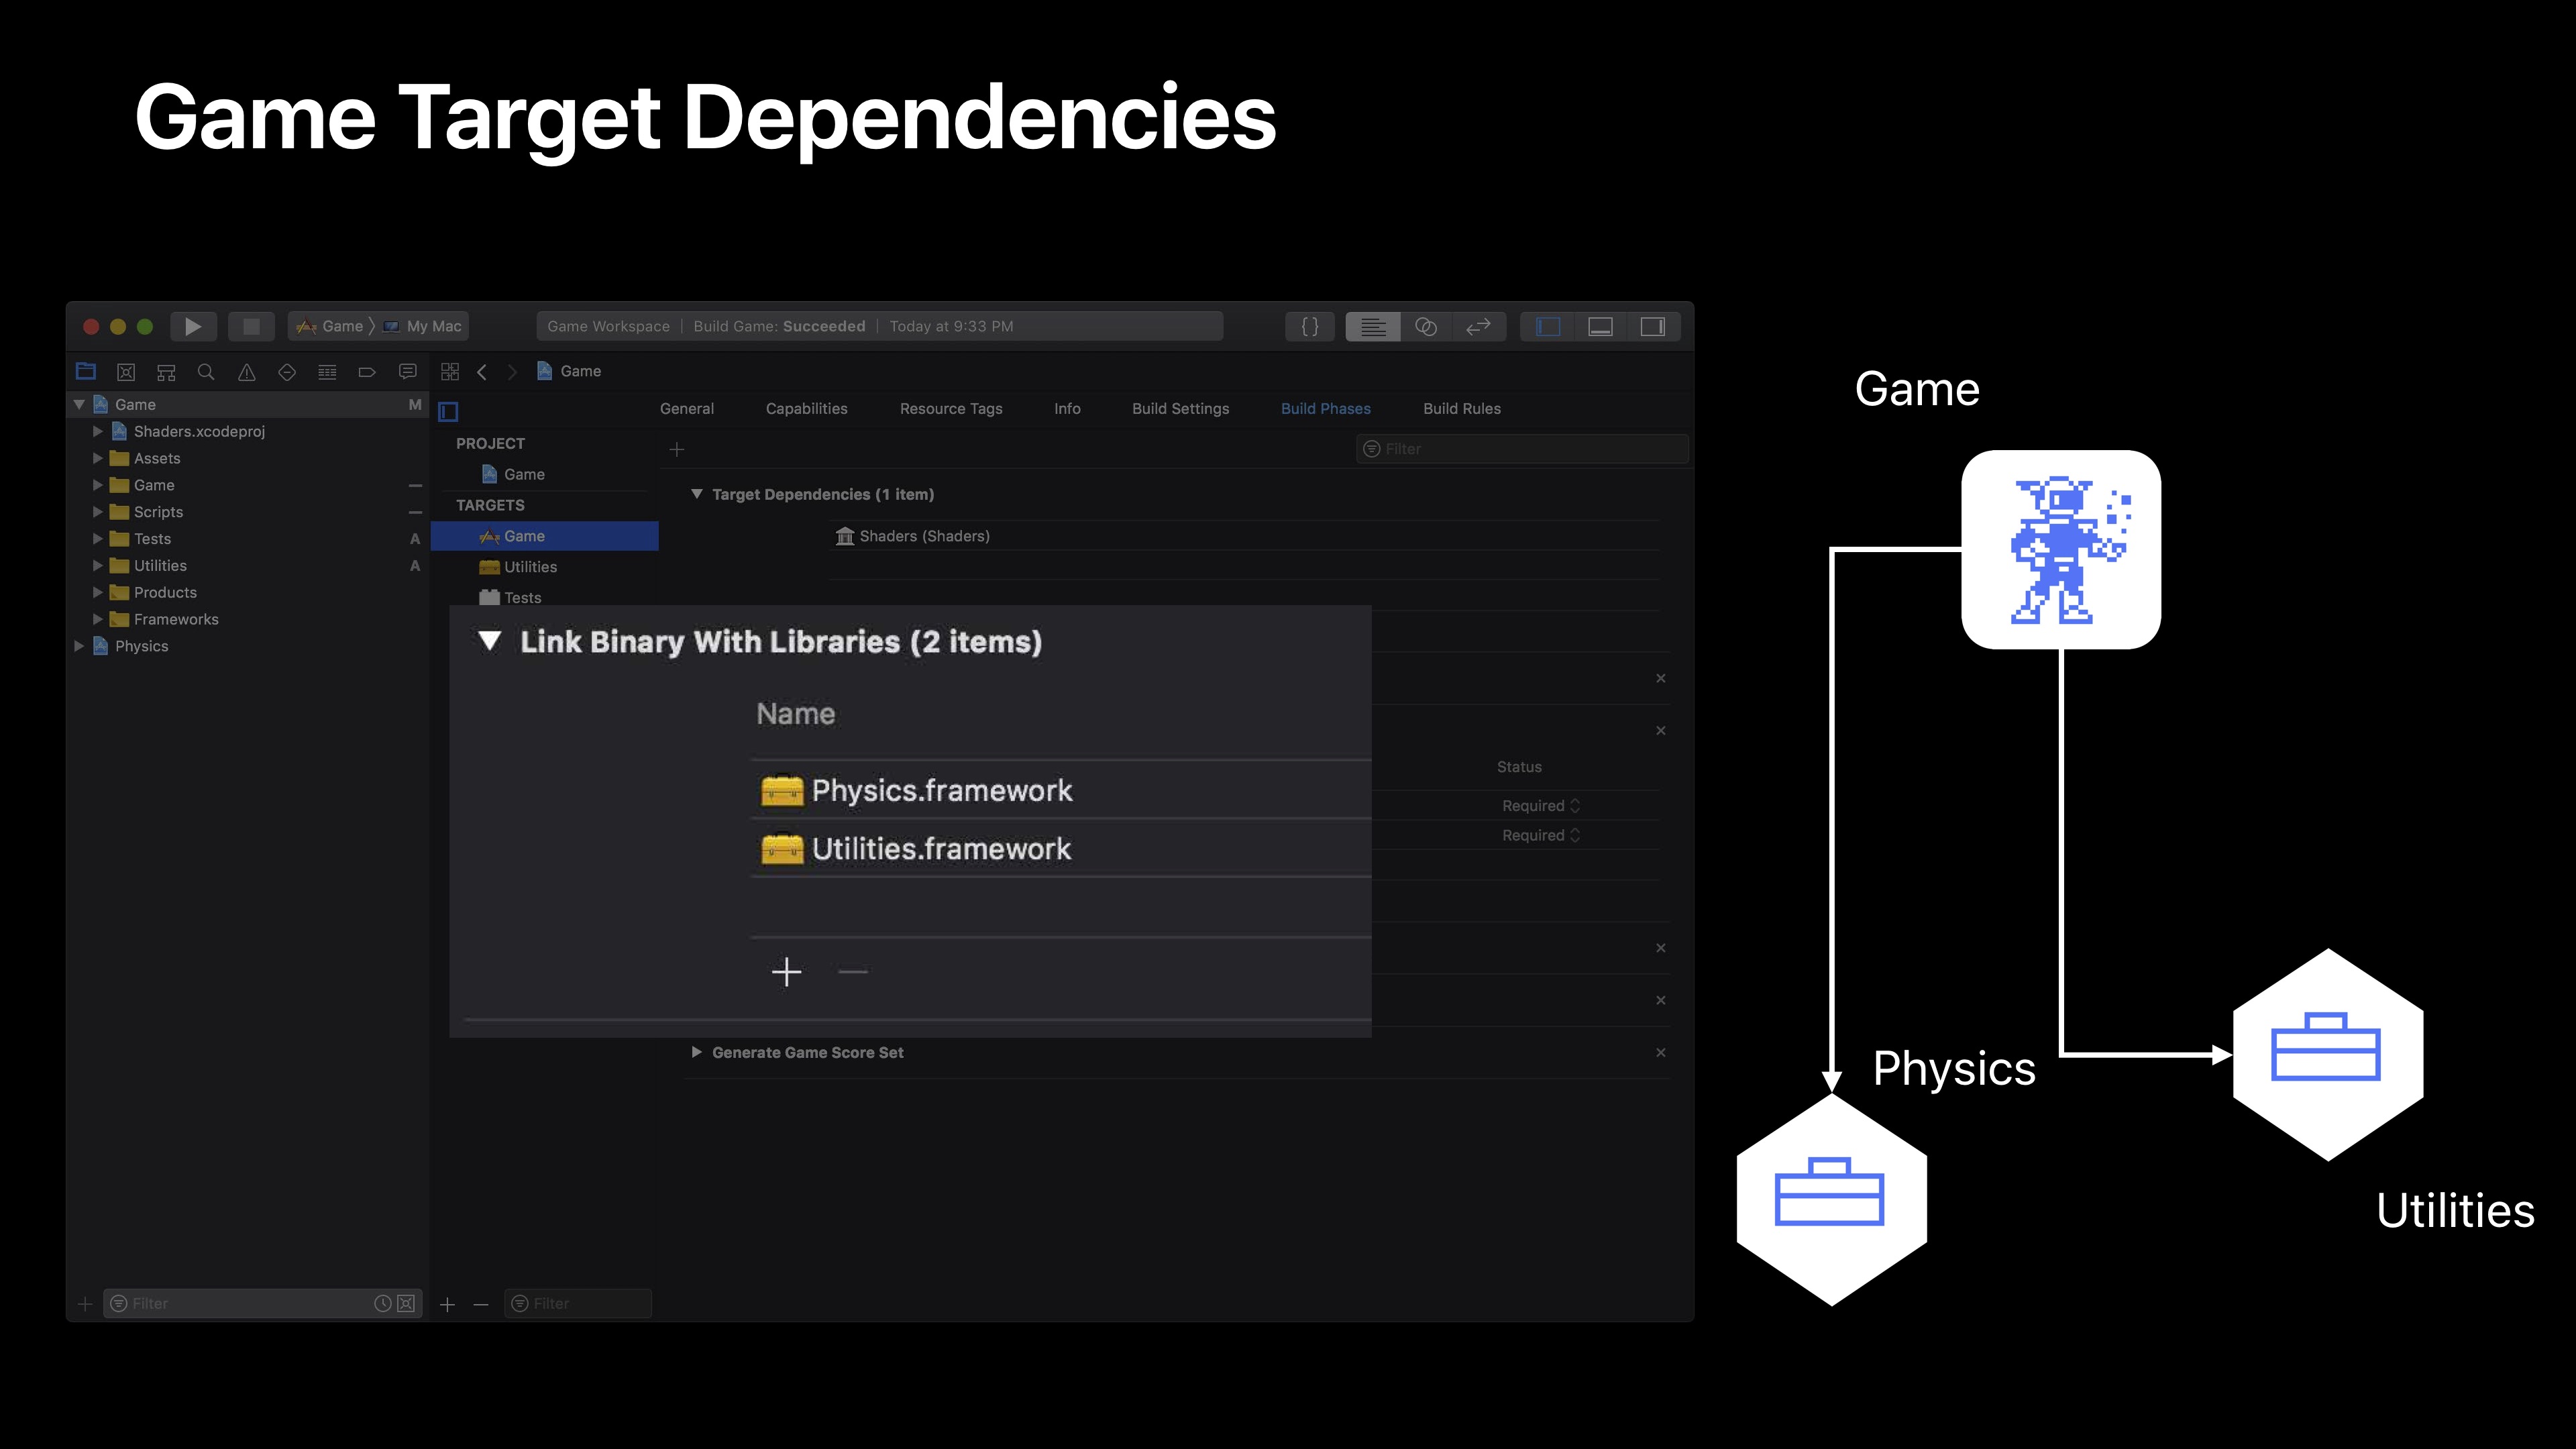Viewport: 2576px width, 1449px height.
Task: Open the Issue navigator warning icon
Action: (x=246, y=372)
